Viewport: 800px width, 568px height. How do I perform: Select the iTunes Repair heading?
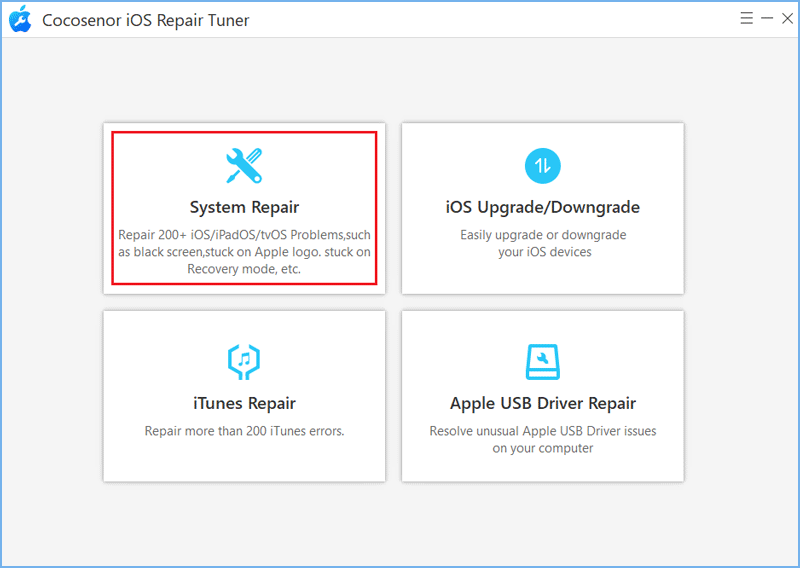(244, 403)
